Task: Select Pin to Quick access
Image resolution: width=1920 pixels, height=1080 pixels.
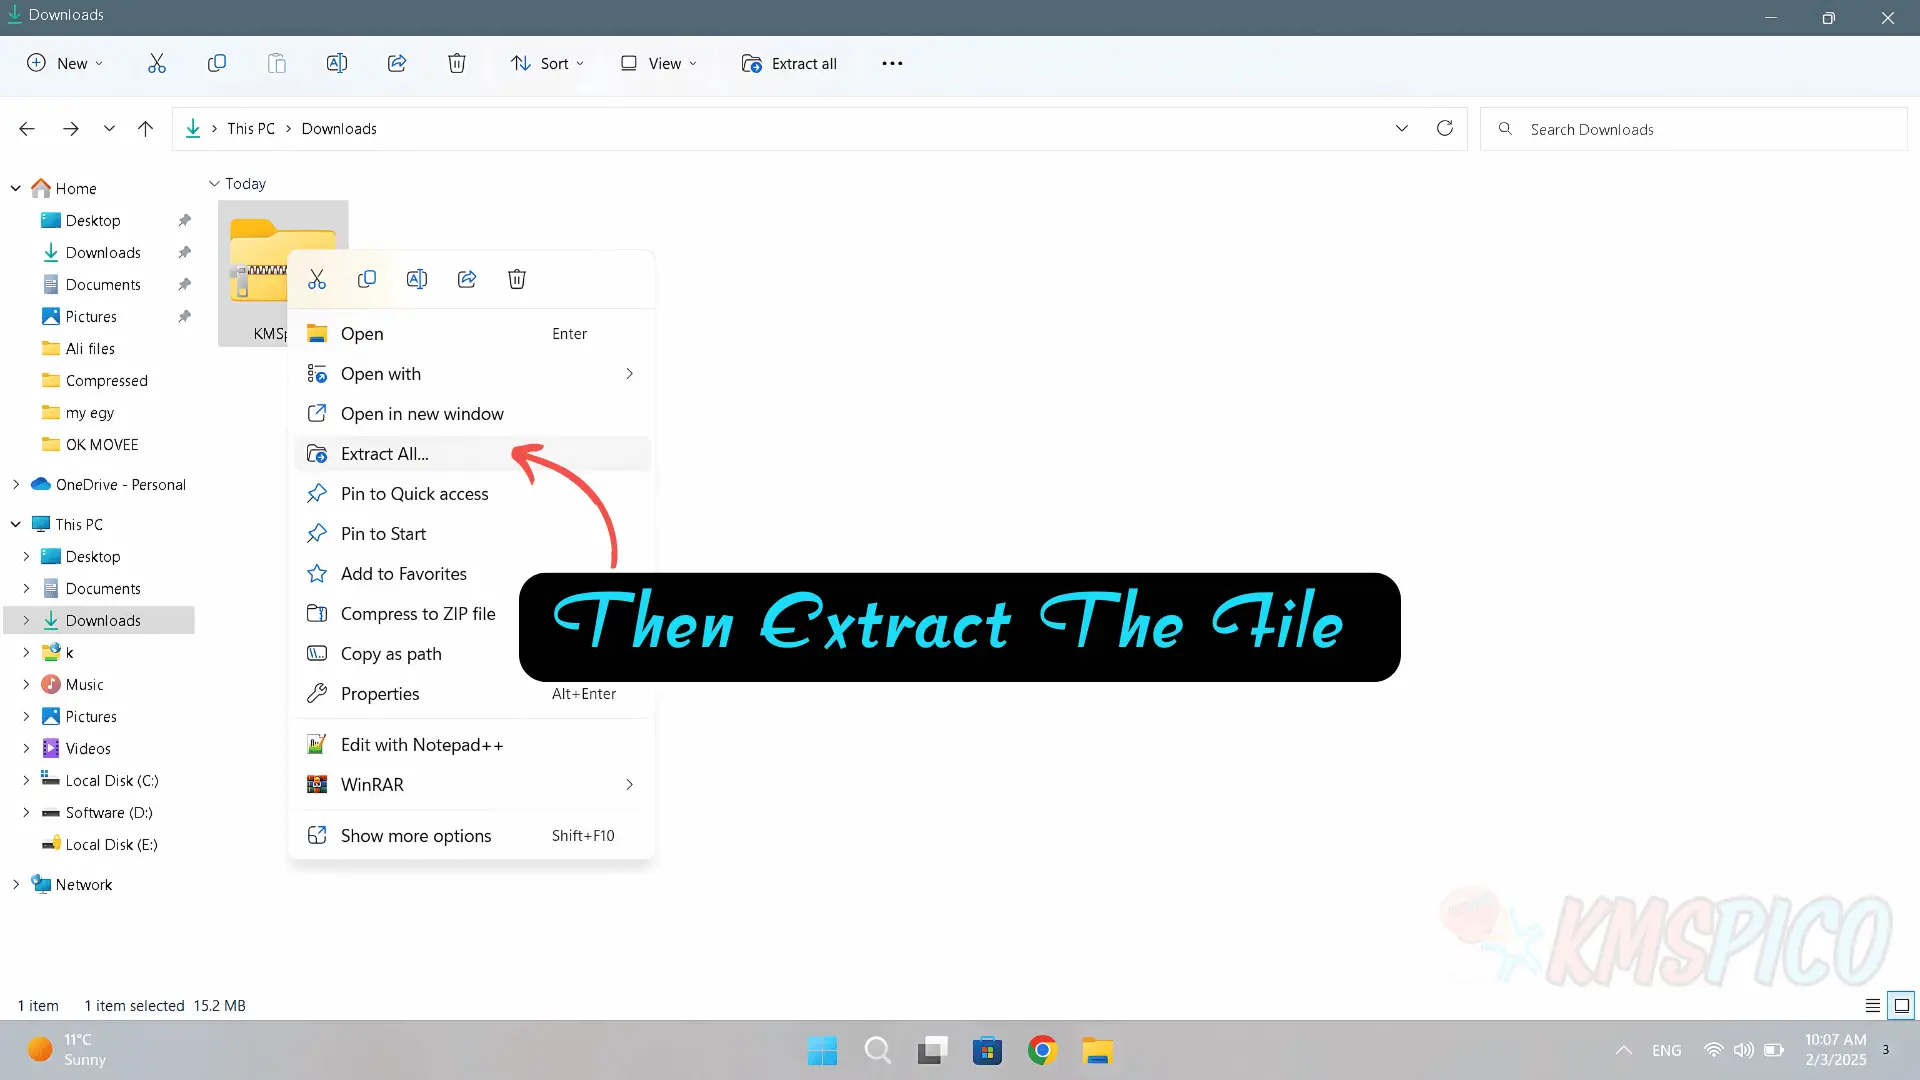Action: [x=472, y=494]
